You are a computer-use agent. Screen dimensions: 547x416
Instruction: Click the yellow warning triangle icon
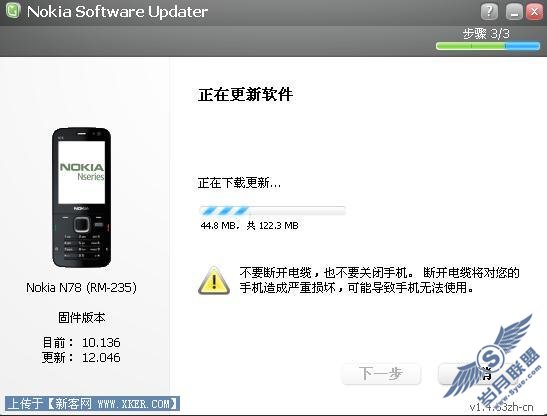tap(214, 281)
